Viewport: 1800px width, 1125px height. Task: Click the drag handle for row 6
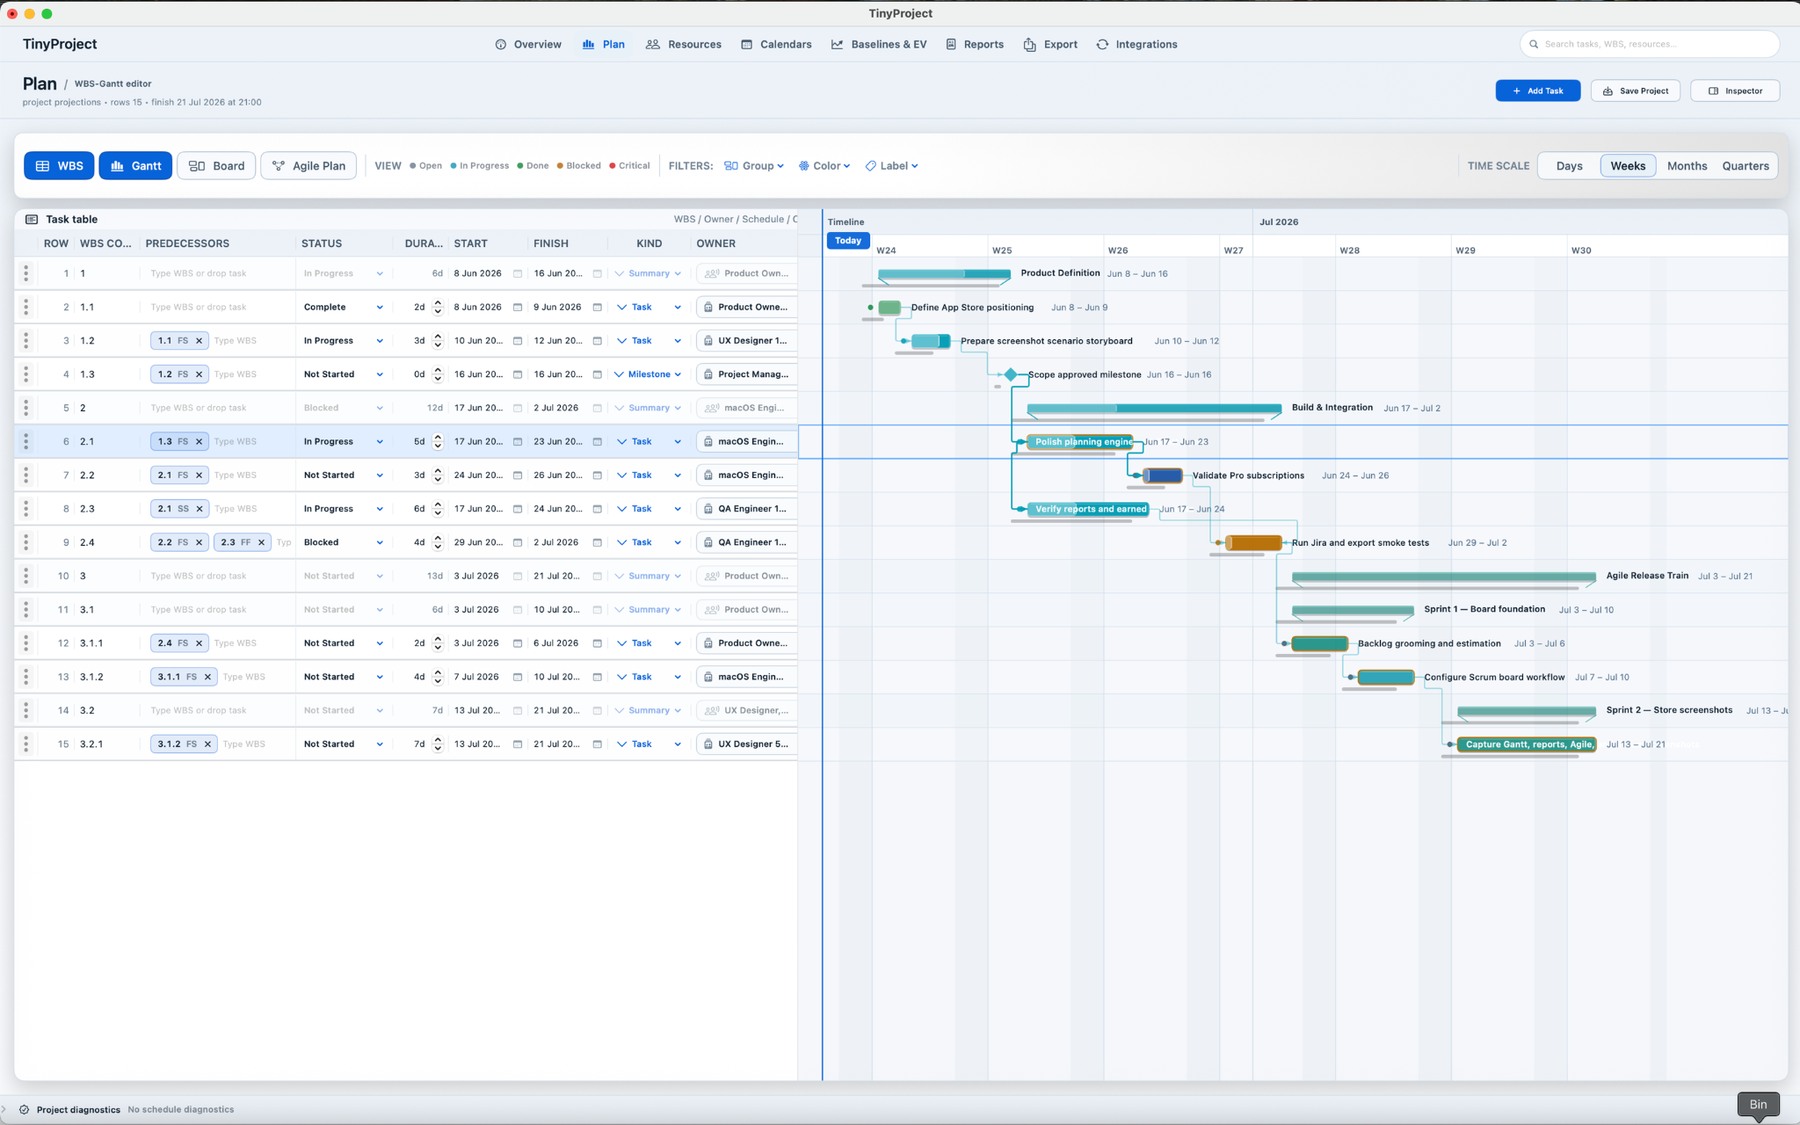pyautogui.click(x=26, y=441)
